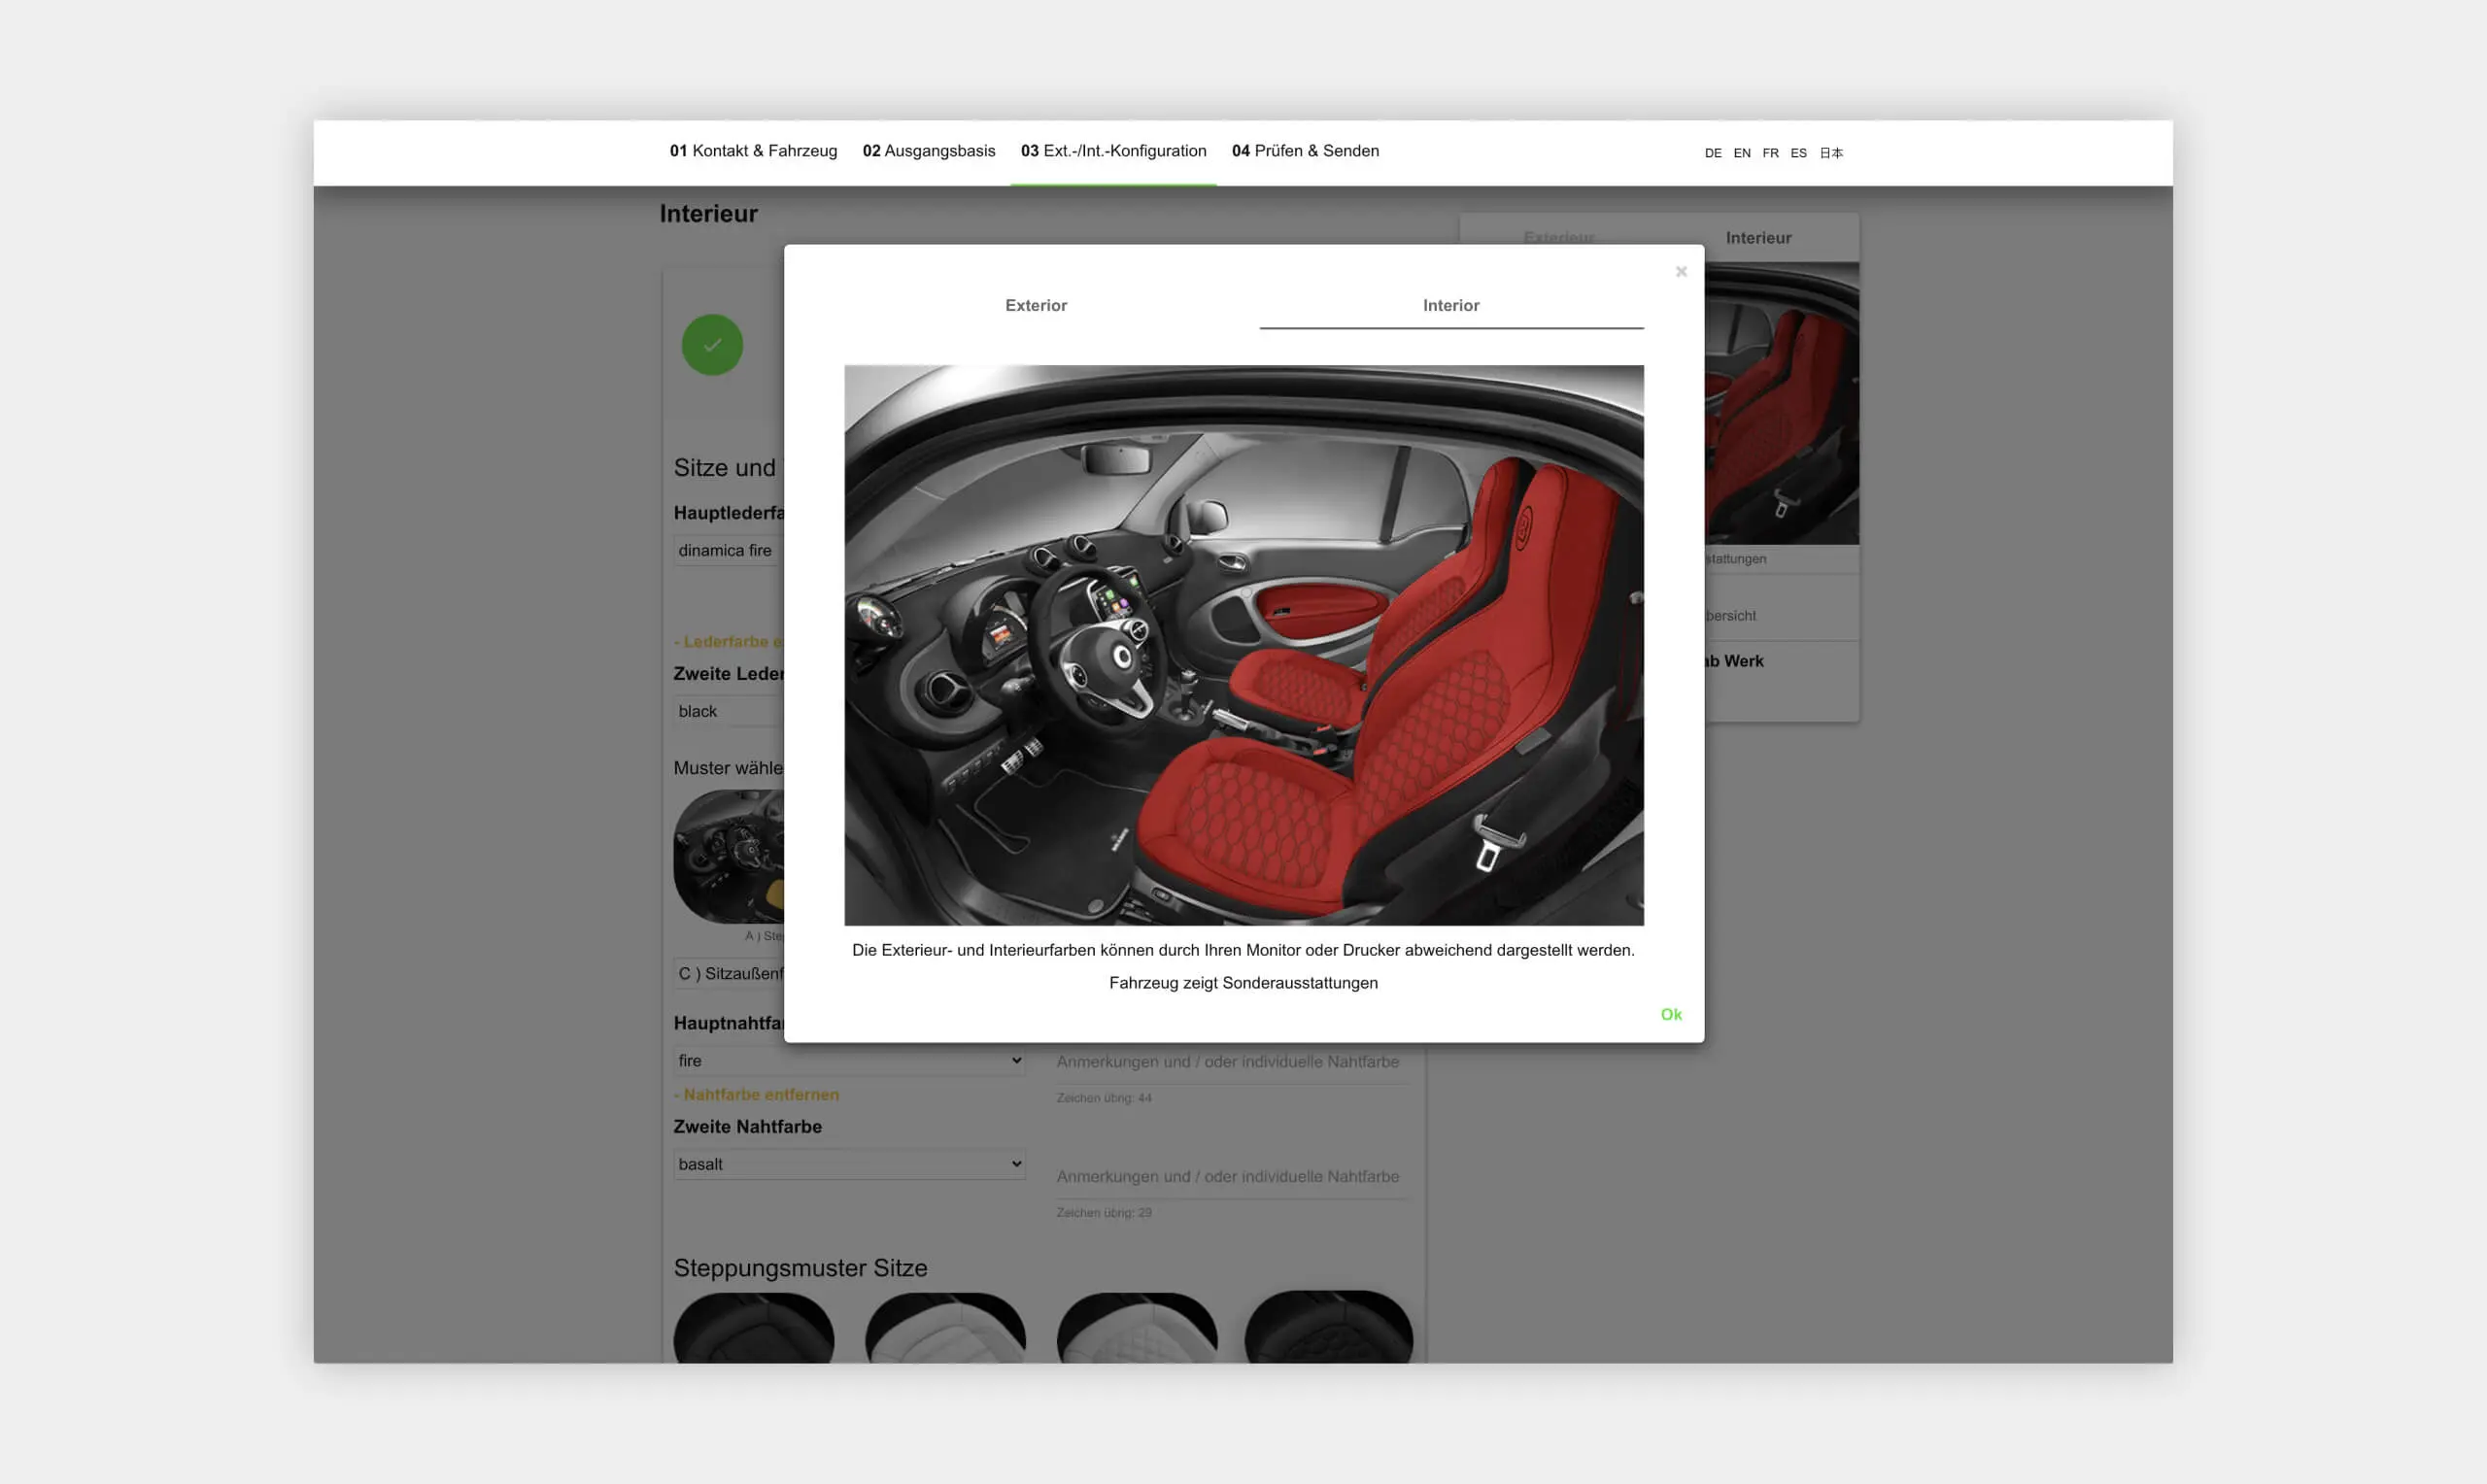Screen dimensions: 2487x1484
Task: Switch language to EN
Action: (1742, 153)
